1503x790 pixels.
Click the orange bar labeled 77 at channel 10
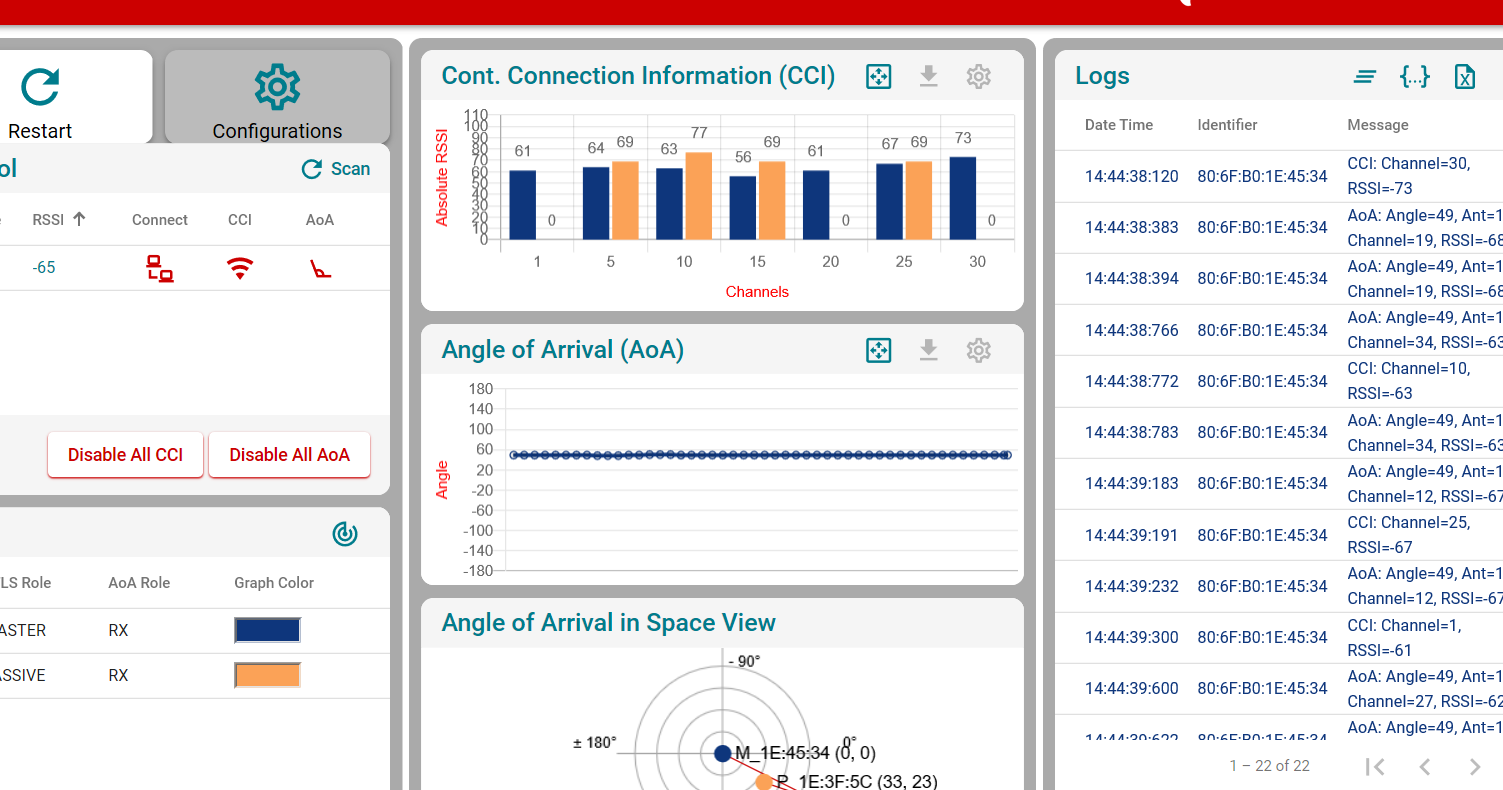tap(699, 196)
